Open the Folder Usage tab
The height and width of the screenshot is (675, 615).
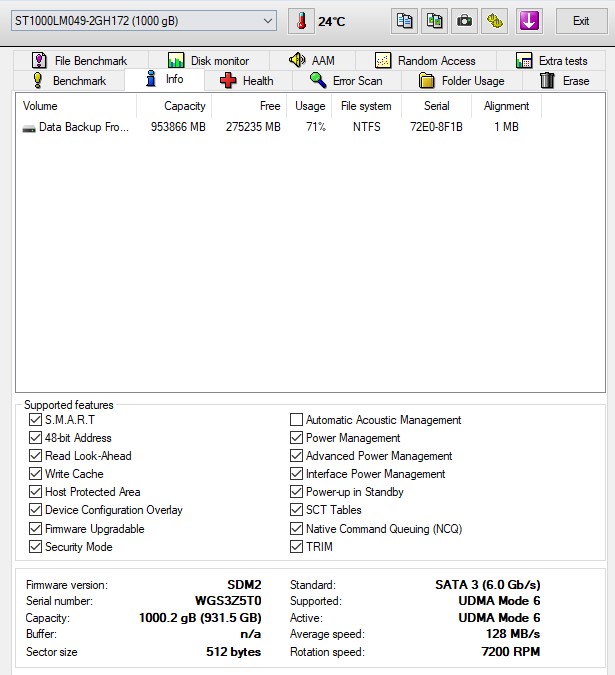pos(461,81)
